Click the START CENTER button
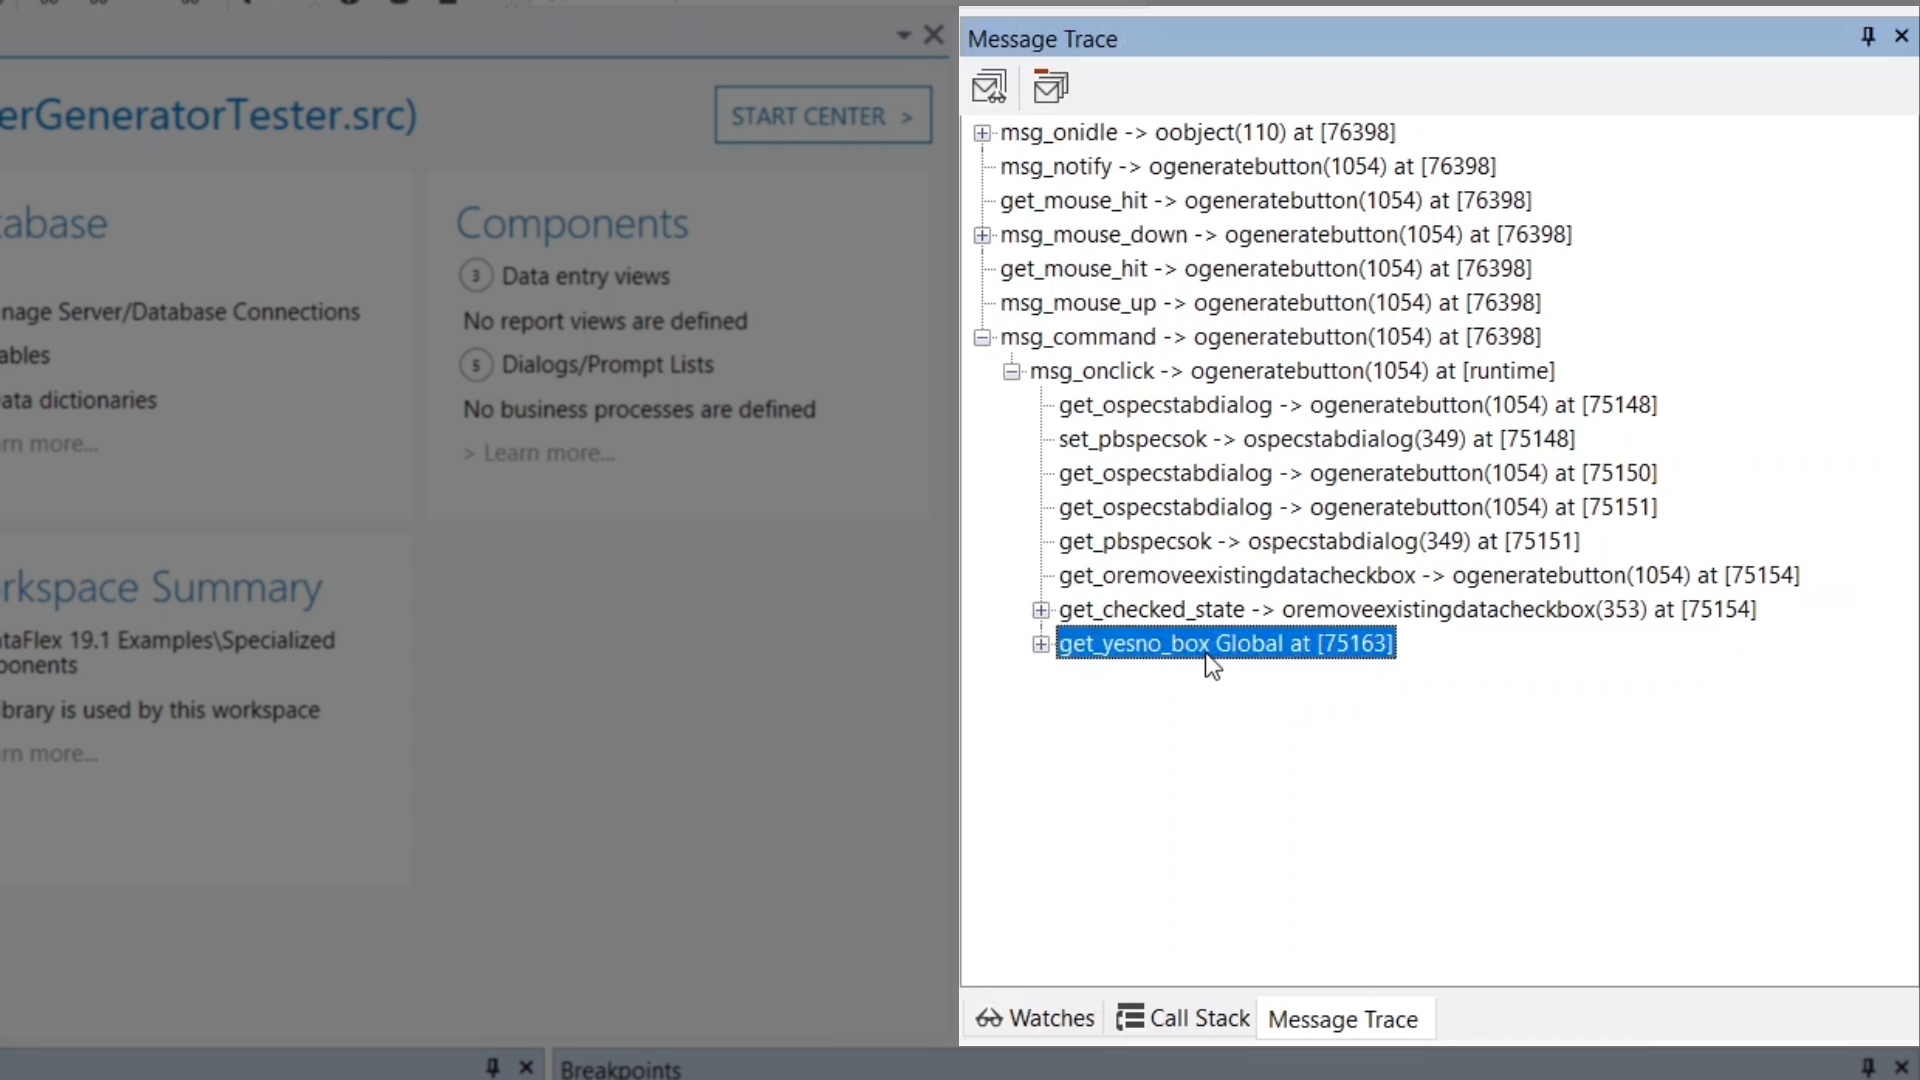This screenshot has width=1920, height=1080. point(822,116)
